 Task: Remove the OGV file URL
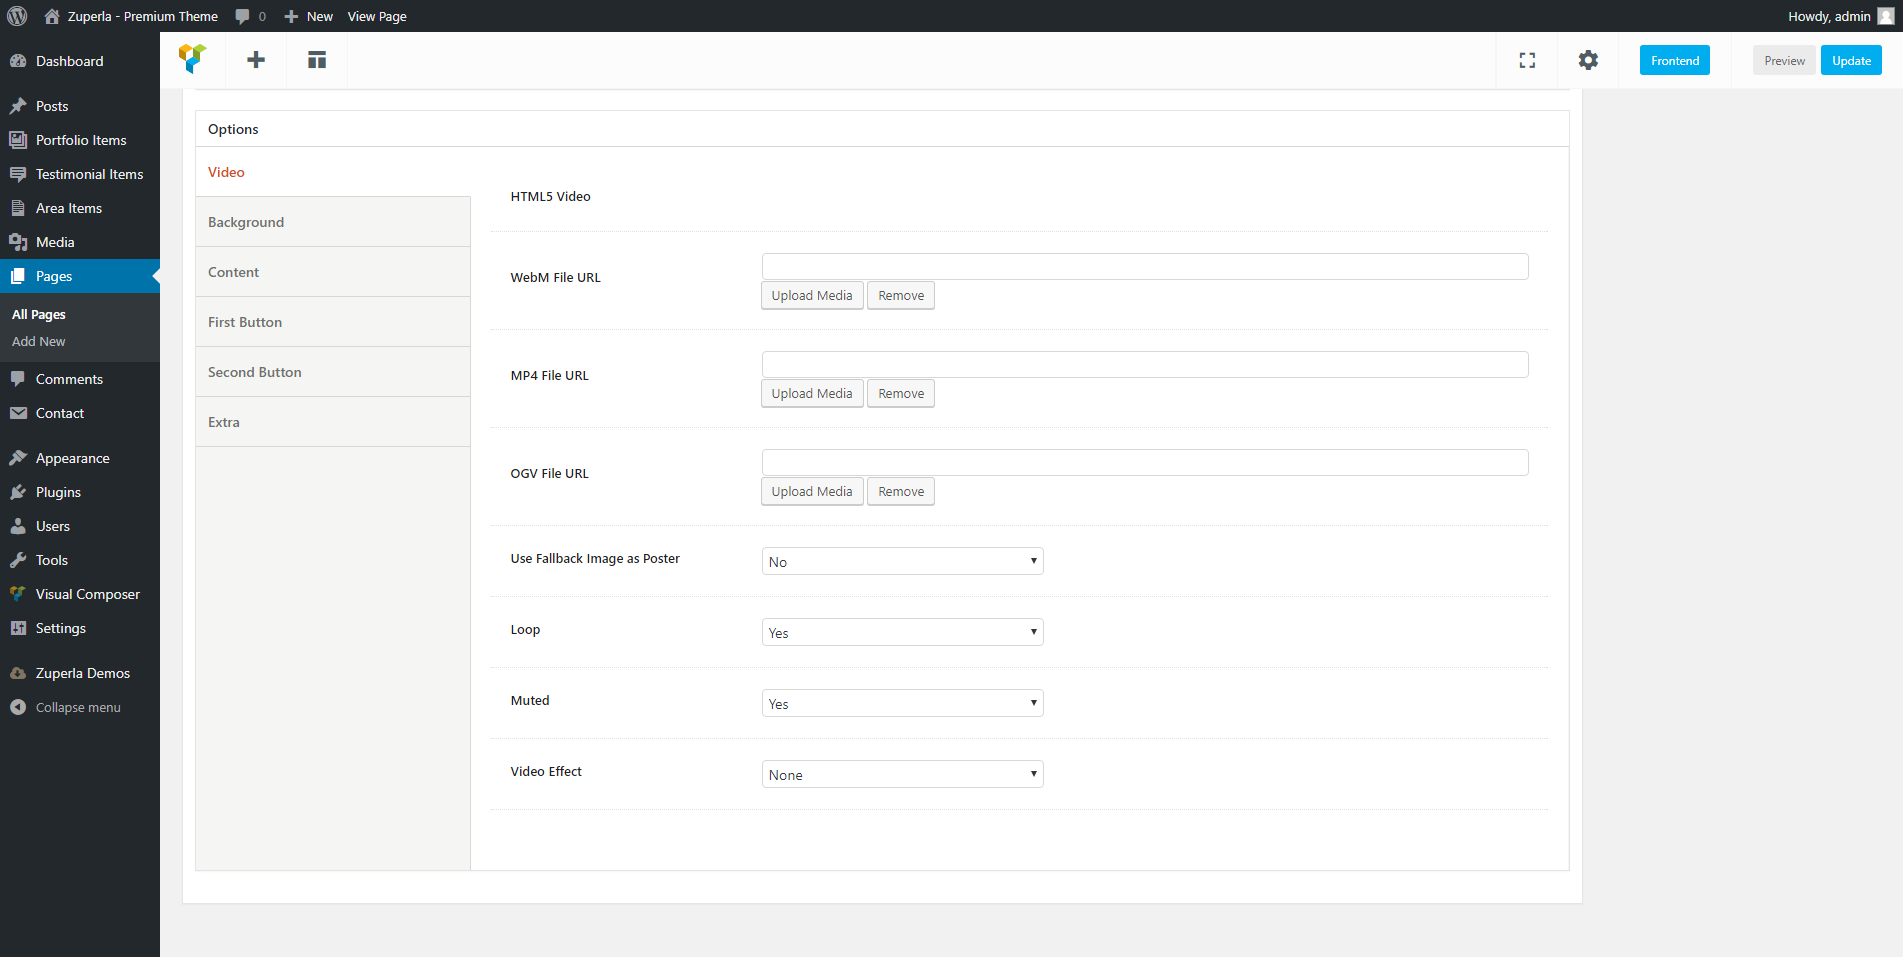point(901,492)
